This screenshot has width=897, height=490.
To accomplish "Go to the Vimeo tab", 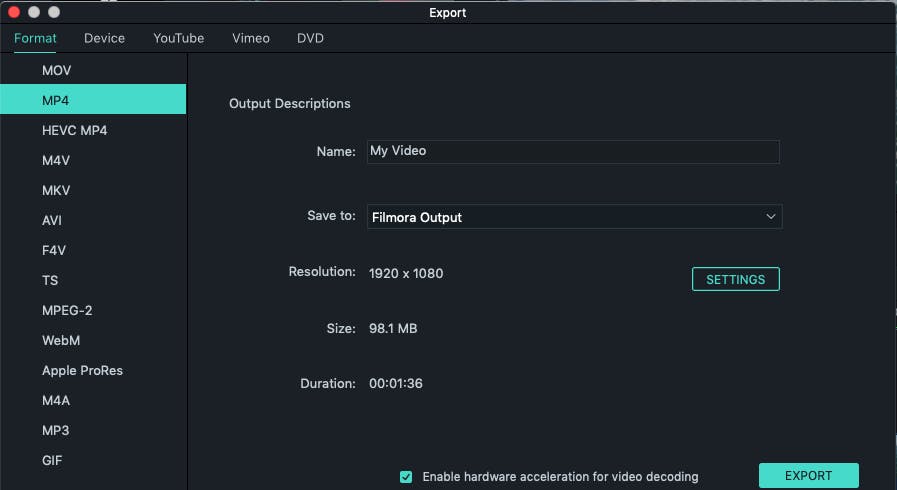I will [x=251, y=38].
